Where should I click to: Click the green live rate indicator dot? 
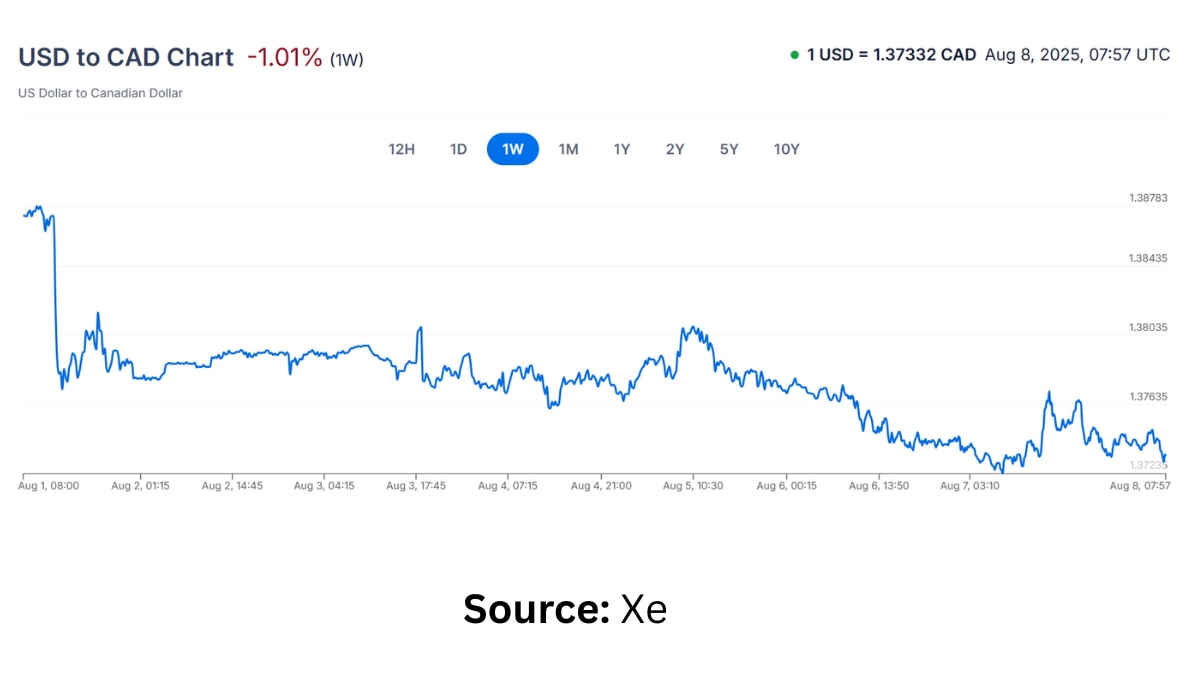(794, 55)
